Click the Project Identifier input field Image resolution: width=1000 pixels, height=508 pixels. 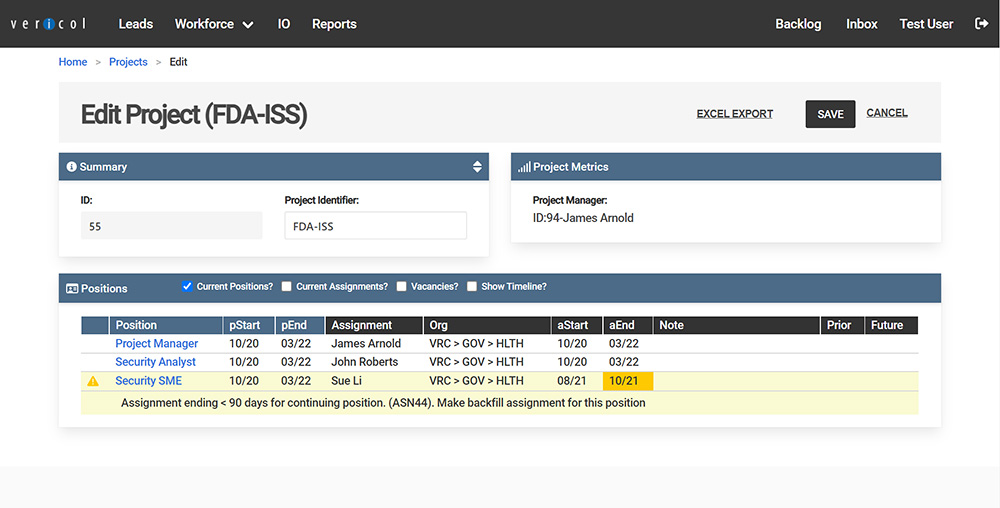coord(375,226)
